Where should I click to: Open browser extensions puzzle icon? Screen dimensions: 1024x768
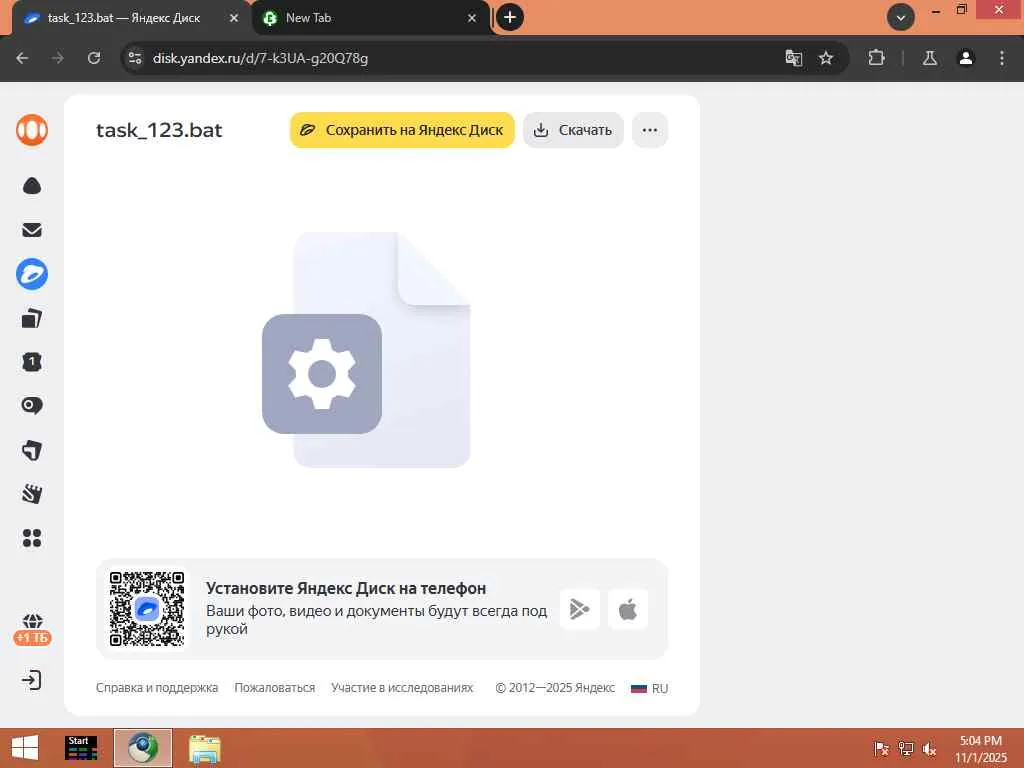[x=876, y=58]
